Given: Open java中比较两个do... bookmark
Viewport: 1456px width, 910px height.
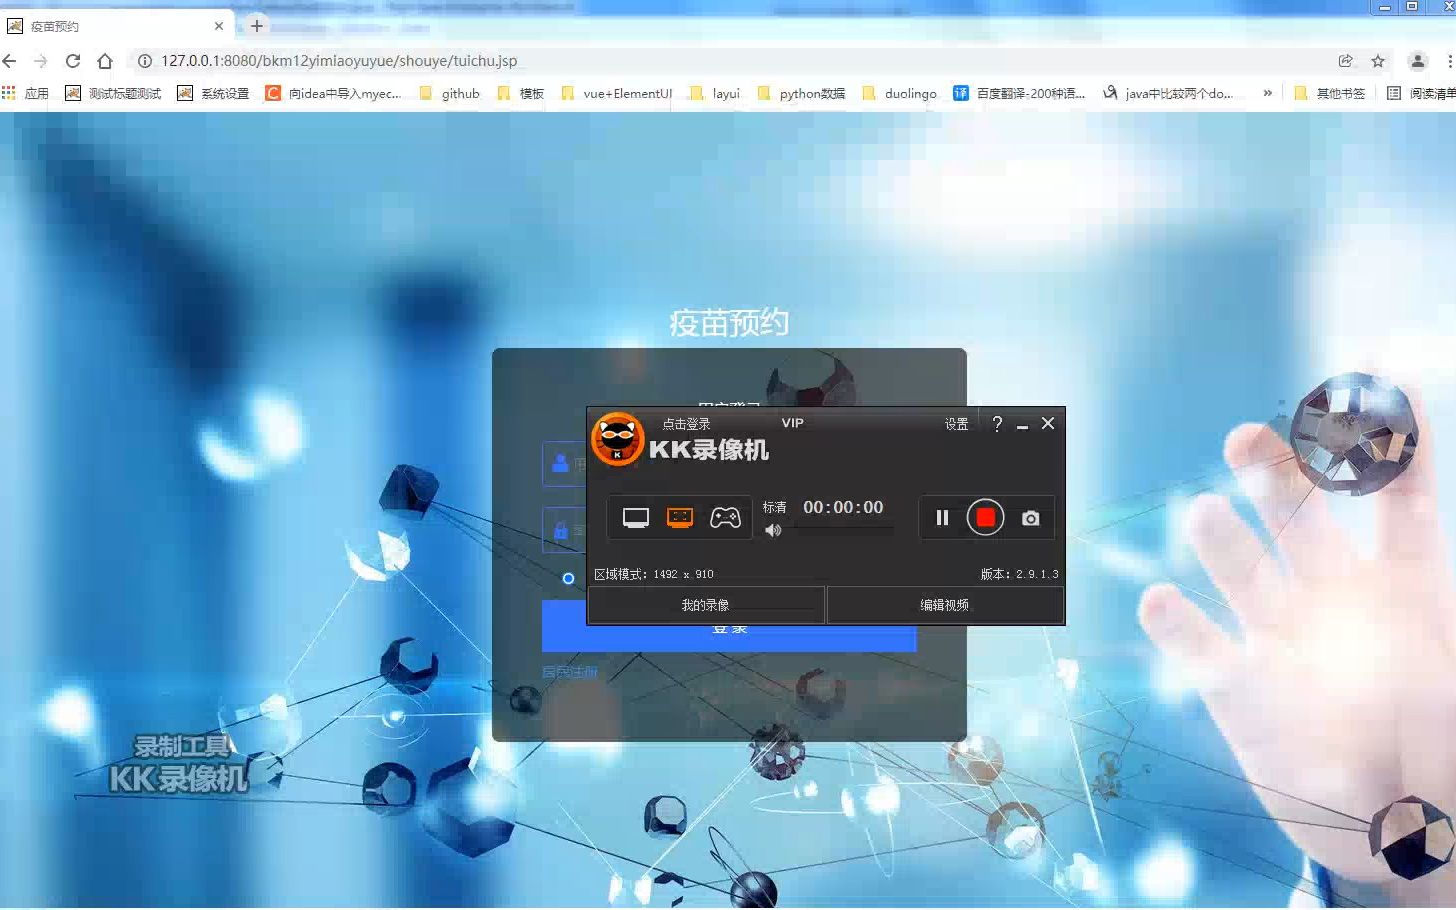Looking at the screenshot, I should pyautogui.click(x=1168, y=93).
